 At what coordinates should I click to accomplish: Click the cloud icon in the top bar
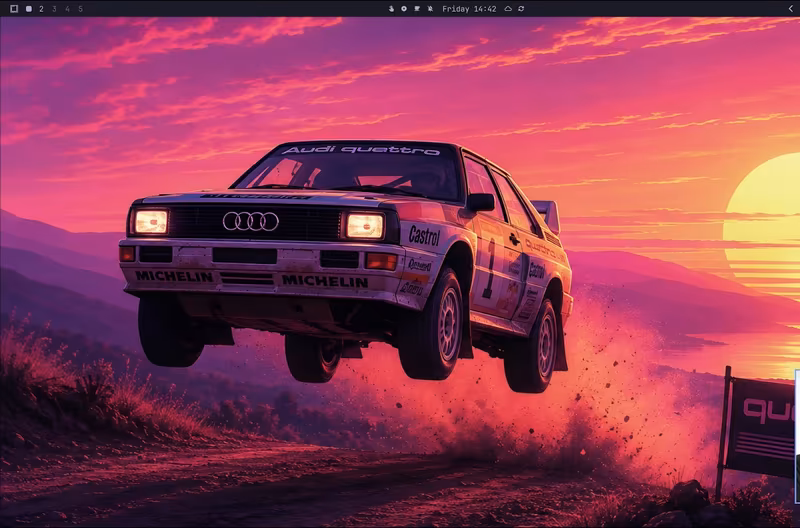(x=508, y=9)
